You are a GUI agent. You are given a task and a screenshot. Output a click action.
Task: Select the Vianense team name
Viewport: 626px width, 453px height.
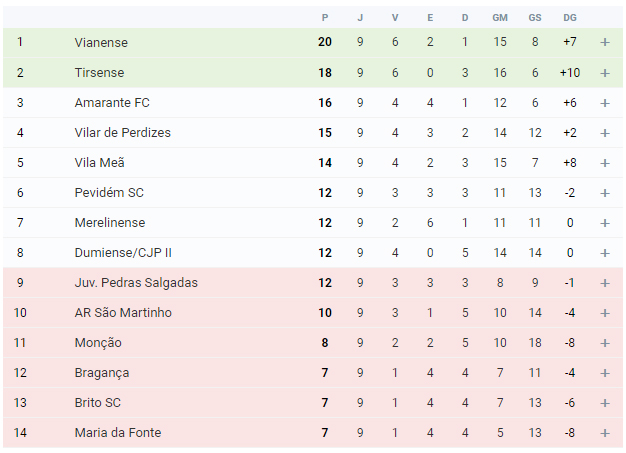point(101,42)
